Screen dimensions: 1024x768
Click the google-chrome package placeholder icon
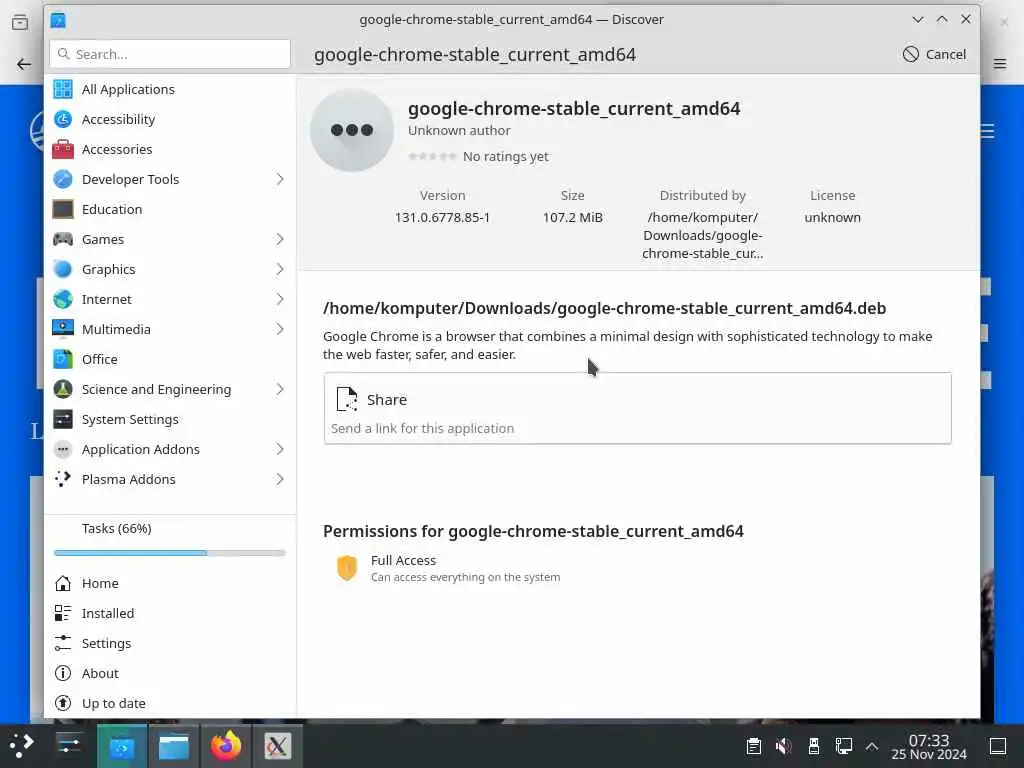pos(352,130)
